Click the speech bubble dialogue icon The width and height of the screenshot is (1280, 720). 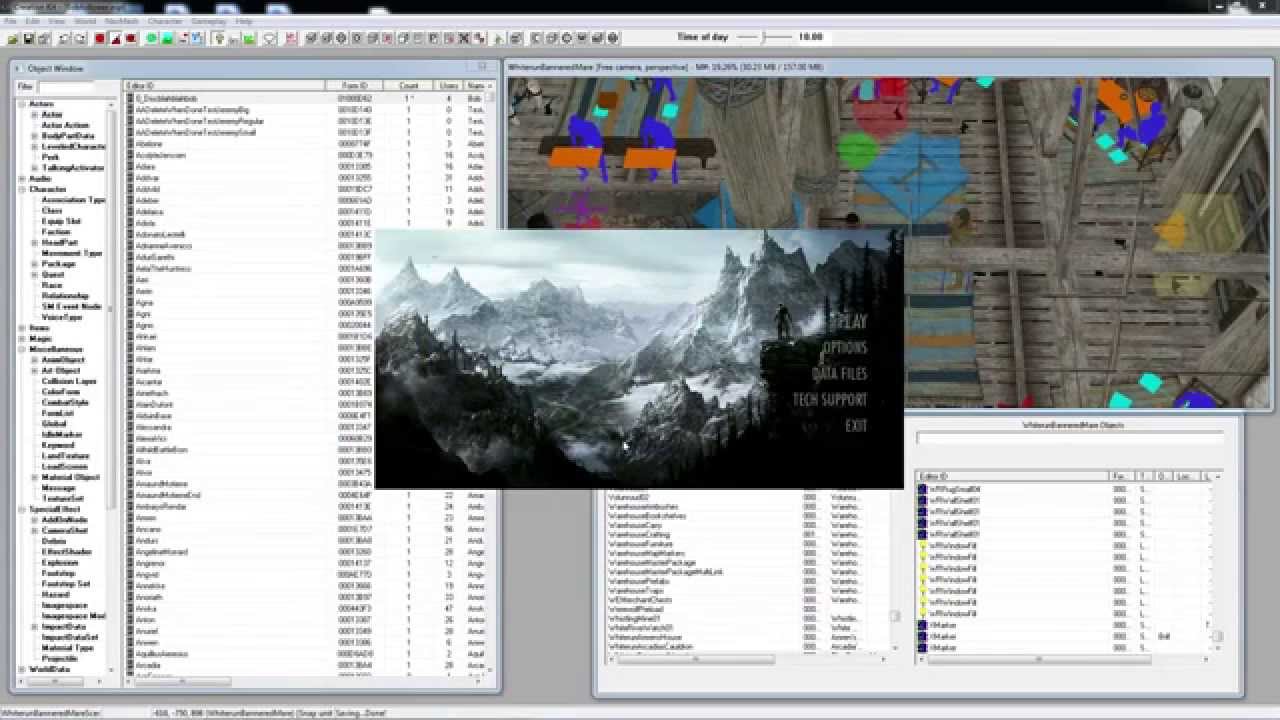tap(270, 38)
